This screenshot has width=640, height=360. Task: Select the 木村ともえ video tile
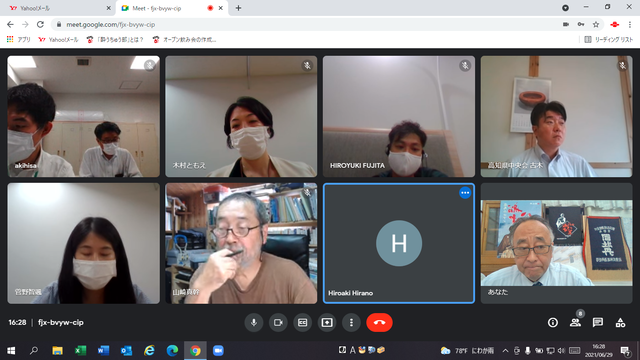(241, 116)
